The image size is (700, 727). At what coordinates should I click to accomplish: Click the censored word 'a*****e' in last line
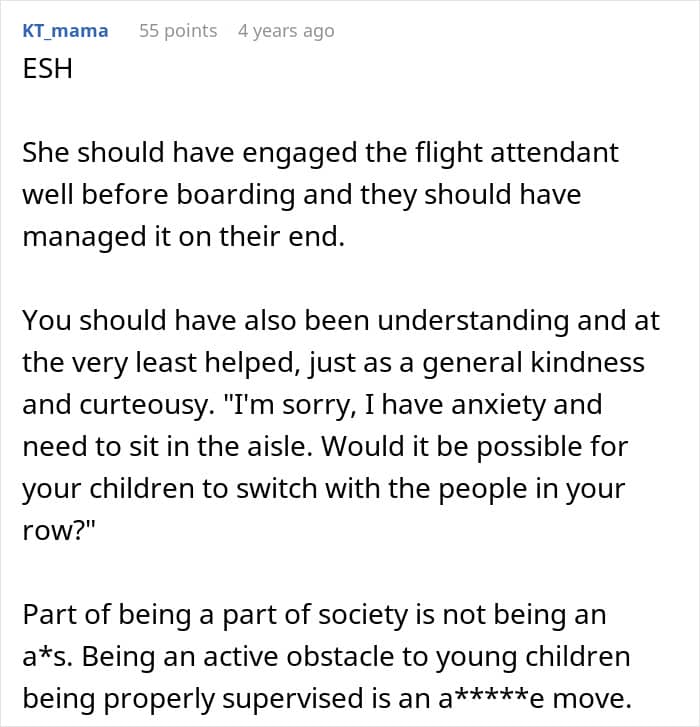click(491, 699)
